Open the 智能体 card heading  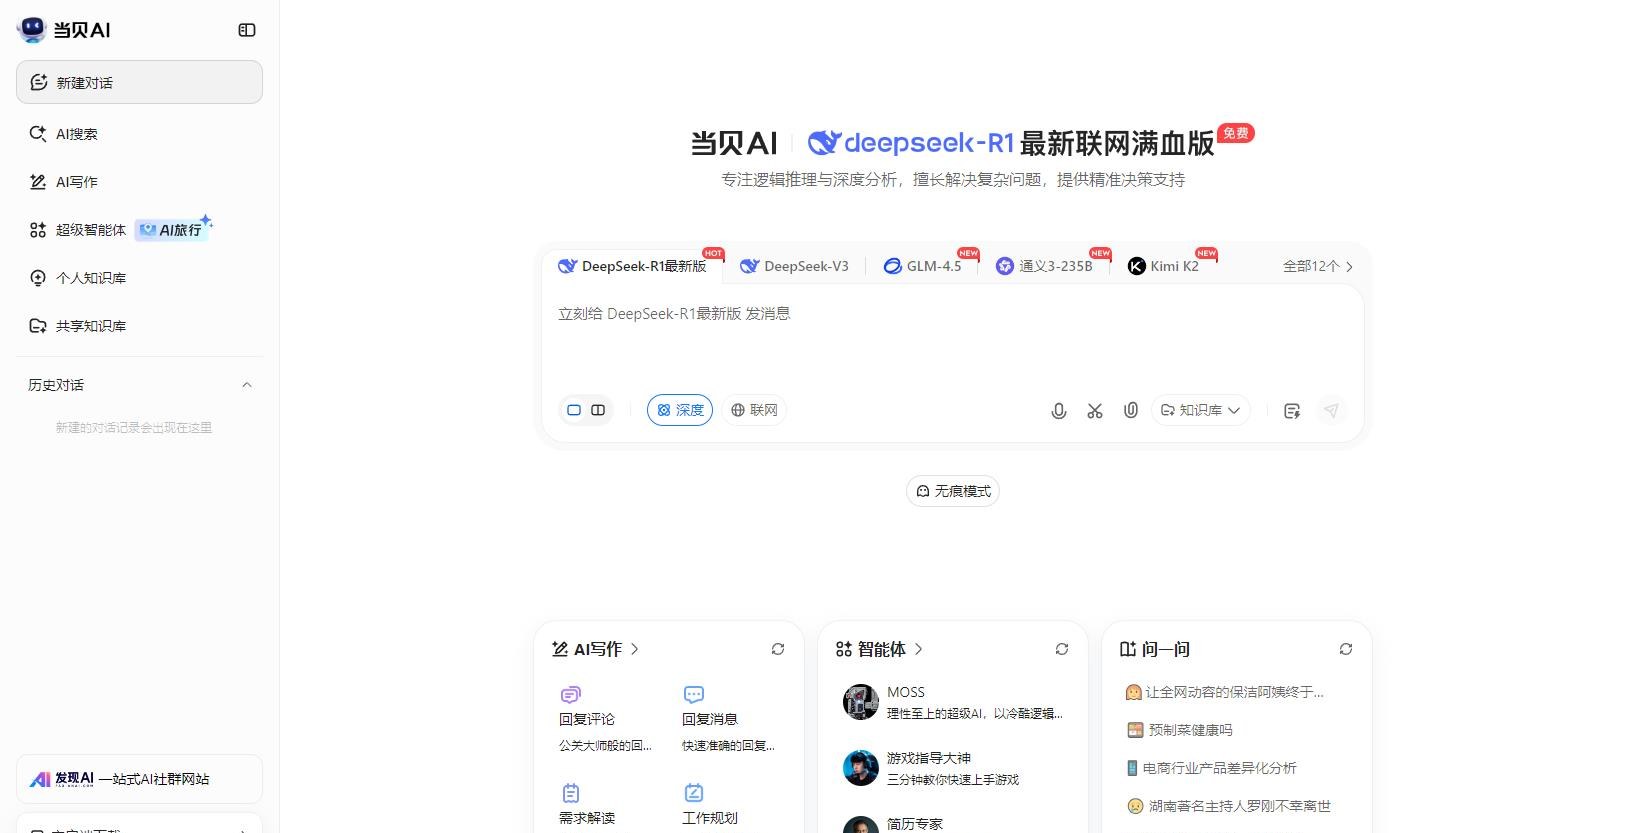point(879,649)
